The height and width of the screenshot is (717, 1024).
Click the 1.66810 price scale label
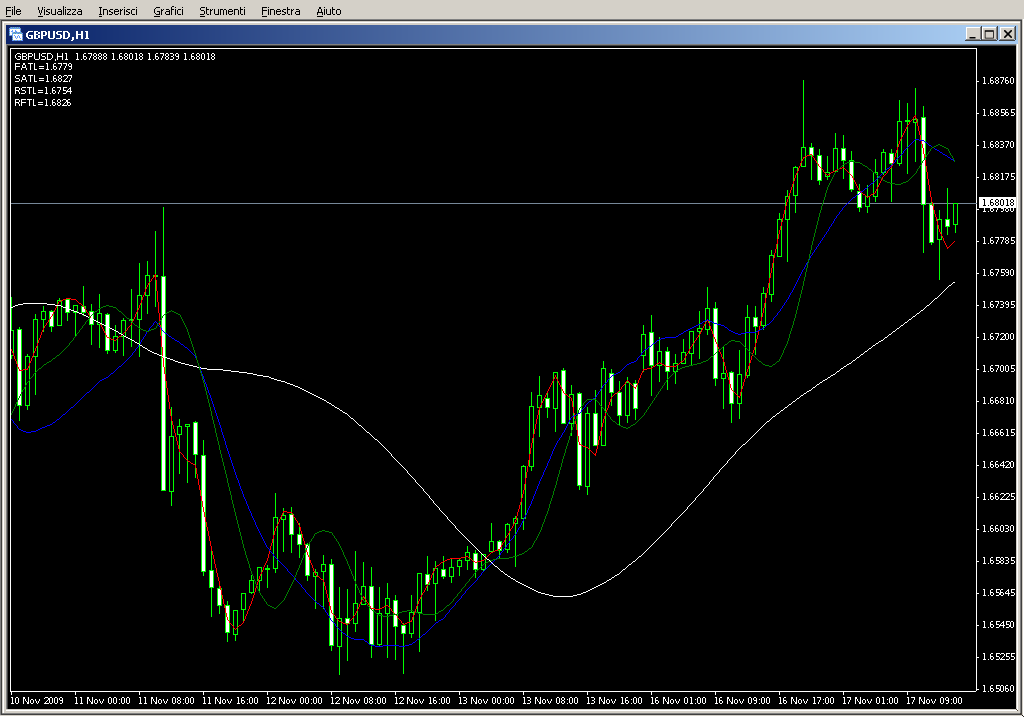point(999,400)
